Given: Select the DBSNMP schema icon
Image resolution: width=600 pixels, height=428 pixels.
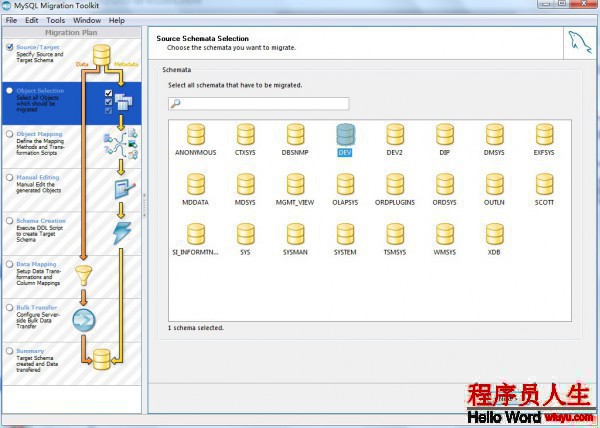Looking at the screenshot, I should 295,135.
